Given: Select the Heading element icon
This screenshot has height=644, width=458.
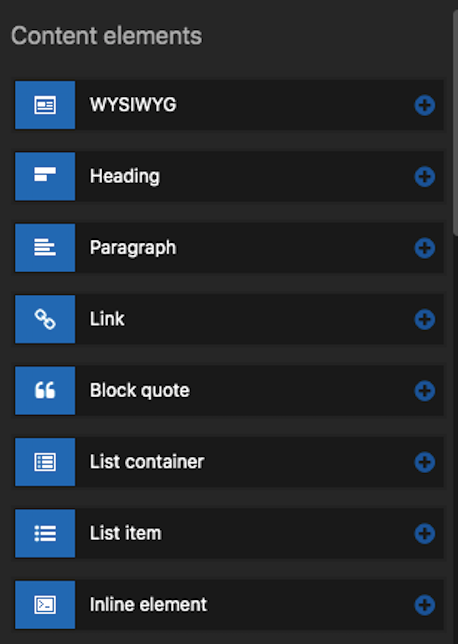Looking at the screenshot, I should pyautogui.click(x=45, y=177).
